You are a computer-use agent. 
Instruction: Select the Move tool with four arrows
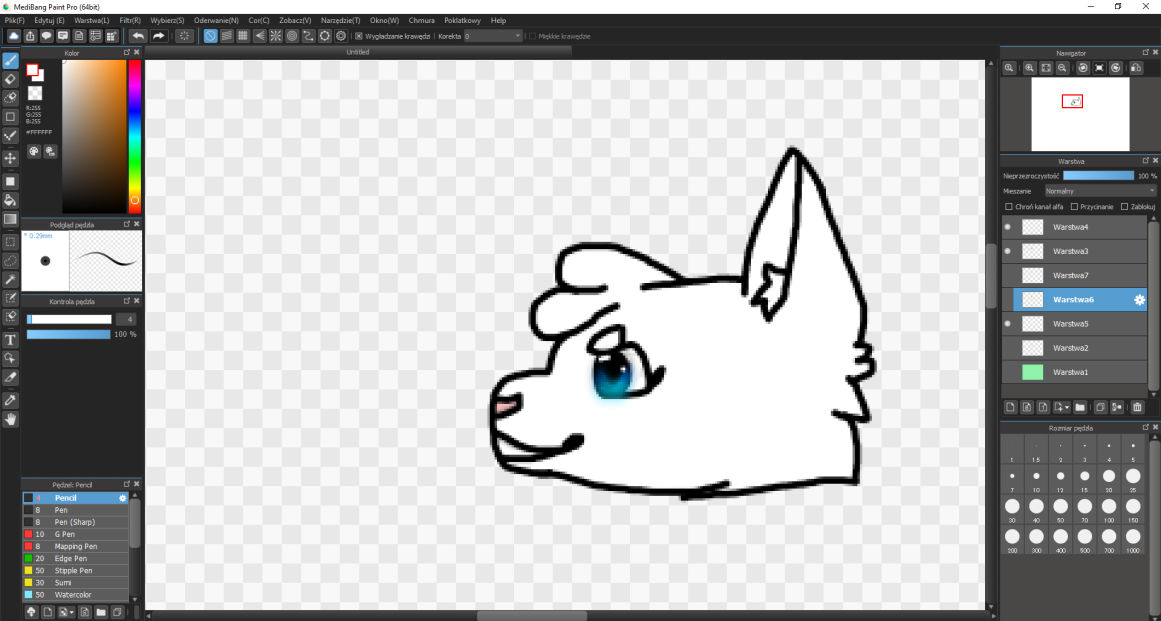point(10,158)
